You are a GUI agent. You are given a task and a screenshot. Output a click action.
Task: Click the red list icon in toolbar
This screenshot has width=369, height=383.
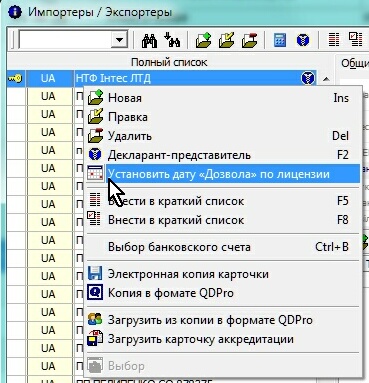[334, 40]
